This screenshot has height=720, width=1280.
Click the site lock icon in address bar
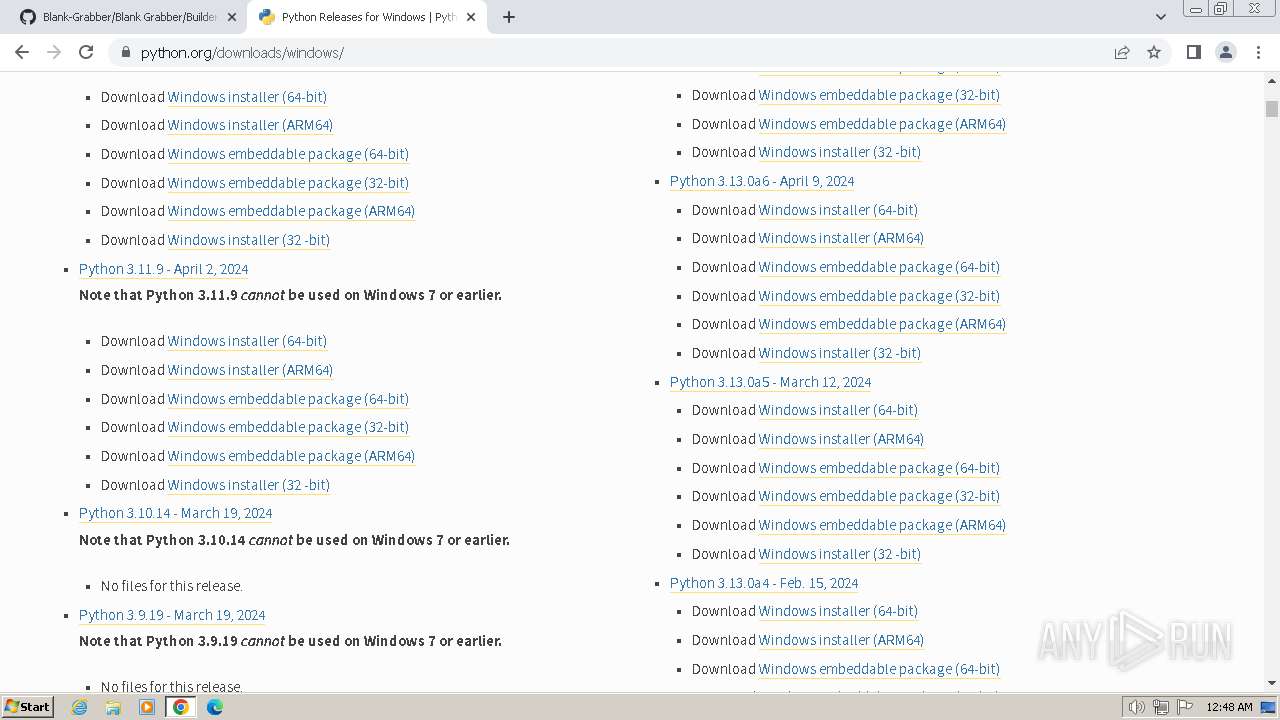coord(125,52)
